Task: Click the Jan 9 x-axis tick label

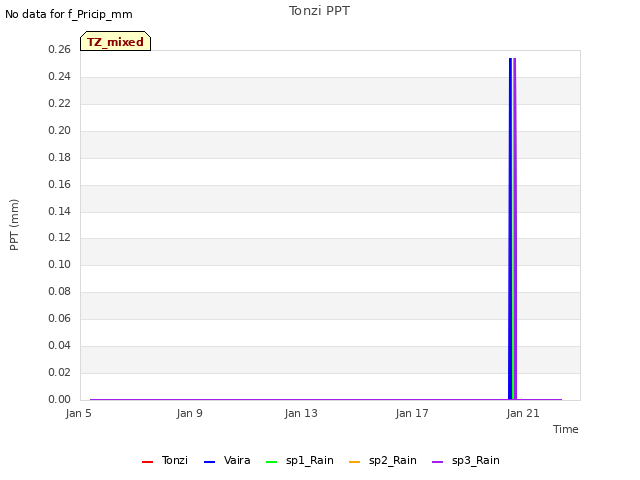Action: [189, 413]
